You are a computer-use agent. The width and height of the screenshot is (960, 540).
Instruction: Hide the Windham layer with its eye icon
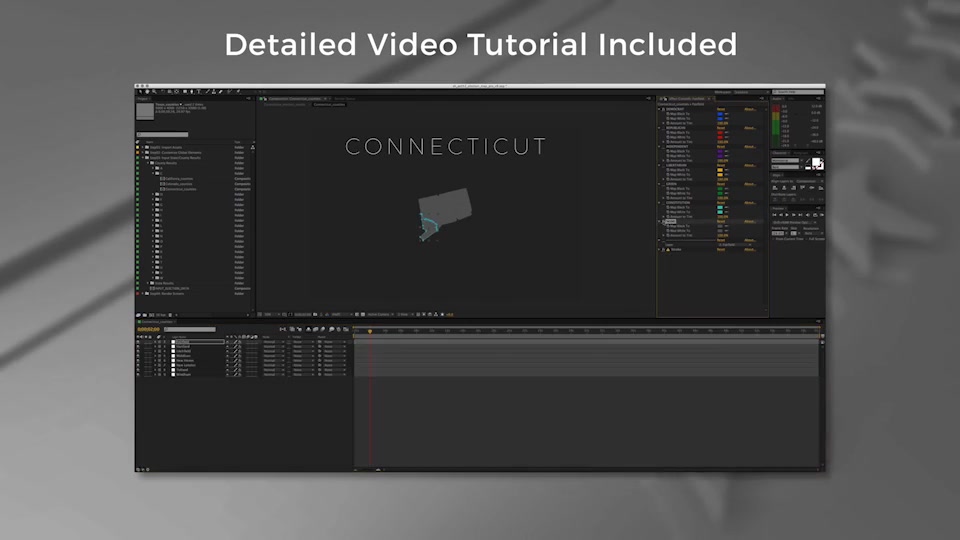(x=138, y=374)
